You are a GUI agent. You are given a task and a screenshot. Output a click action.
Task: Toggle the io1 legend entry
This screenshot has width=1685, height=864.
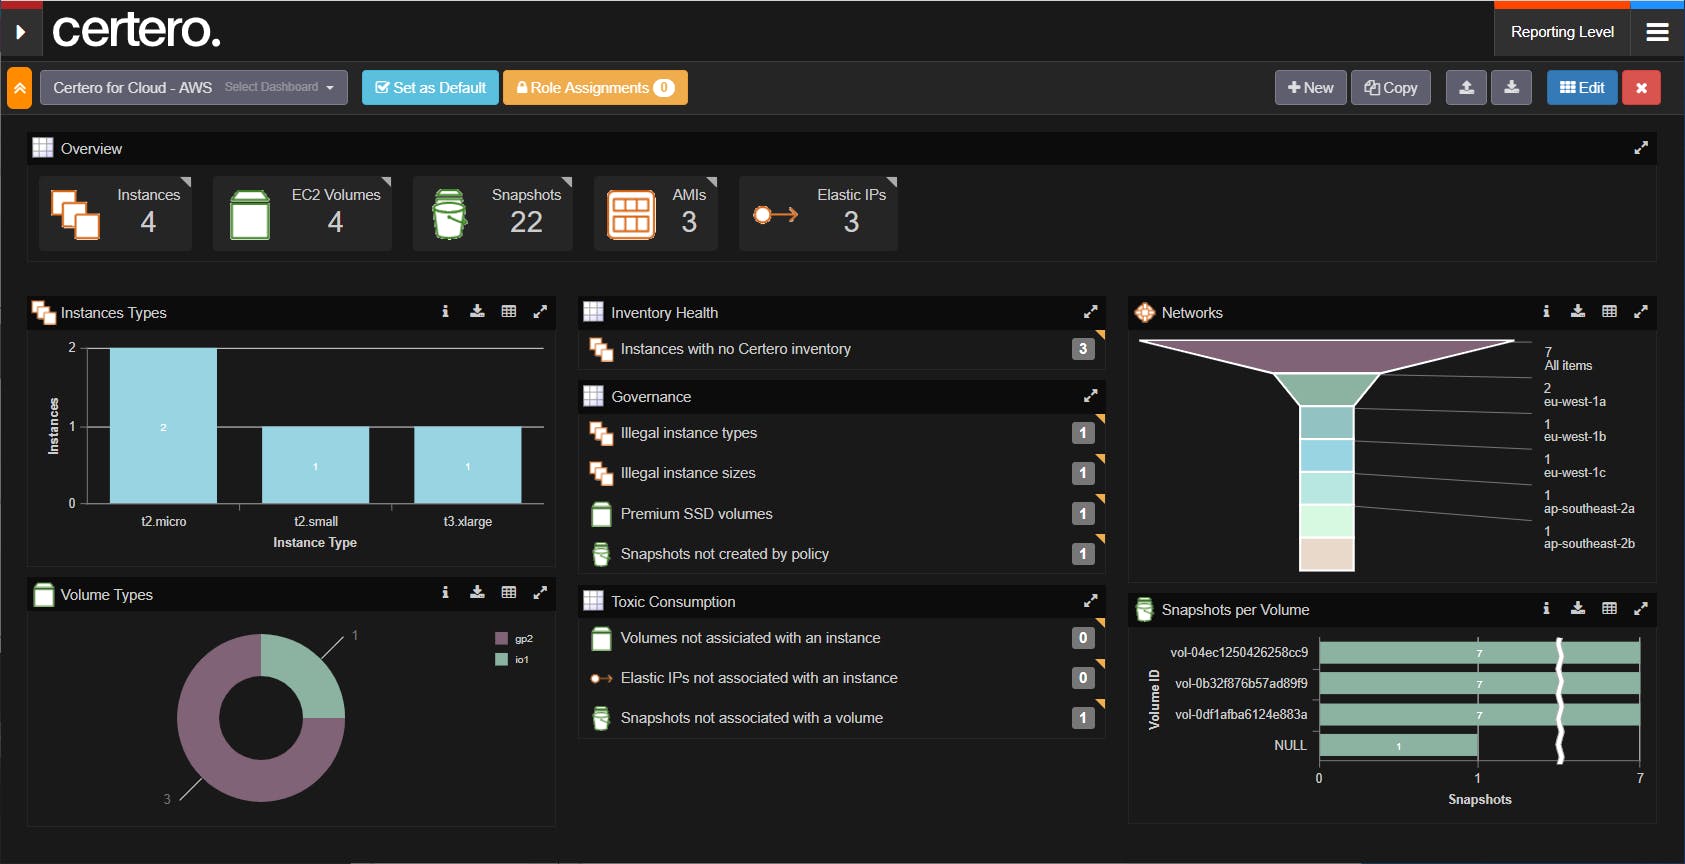[x=512, y=659]
